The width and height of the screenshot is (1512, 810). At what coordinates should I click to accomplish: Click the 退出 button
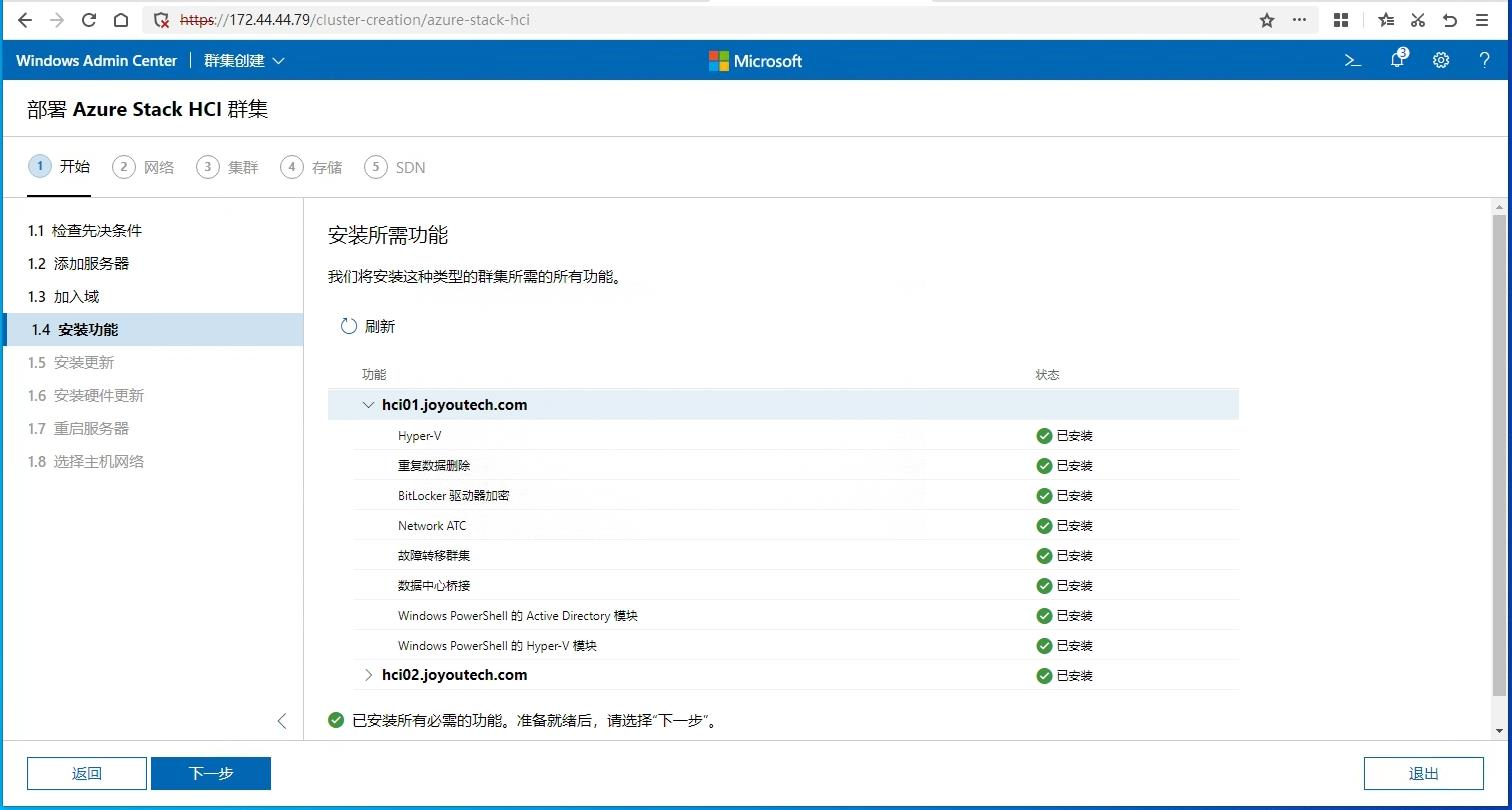pyautogui.click(x=1423, y=773)
